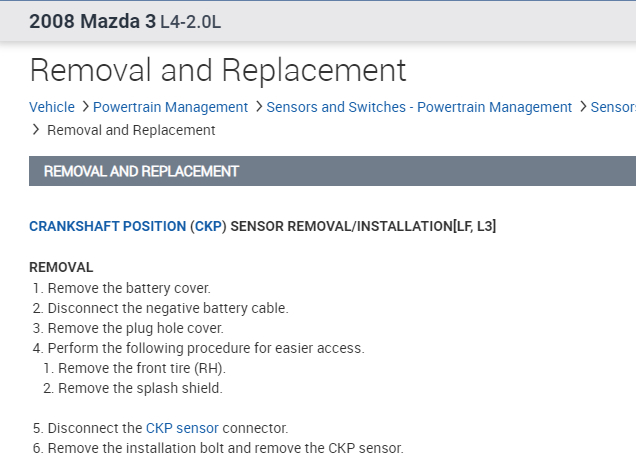
Task: Click the chevron before Removal and Replacement breadcrumb
Action: [36, 130]
